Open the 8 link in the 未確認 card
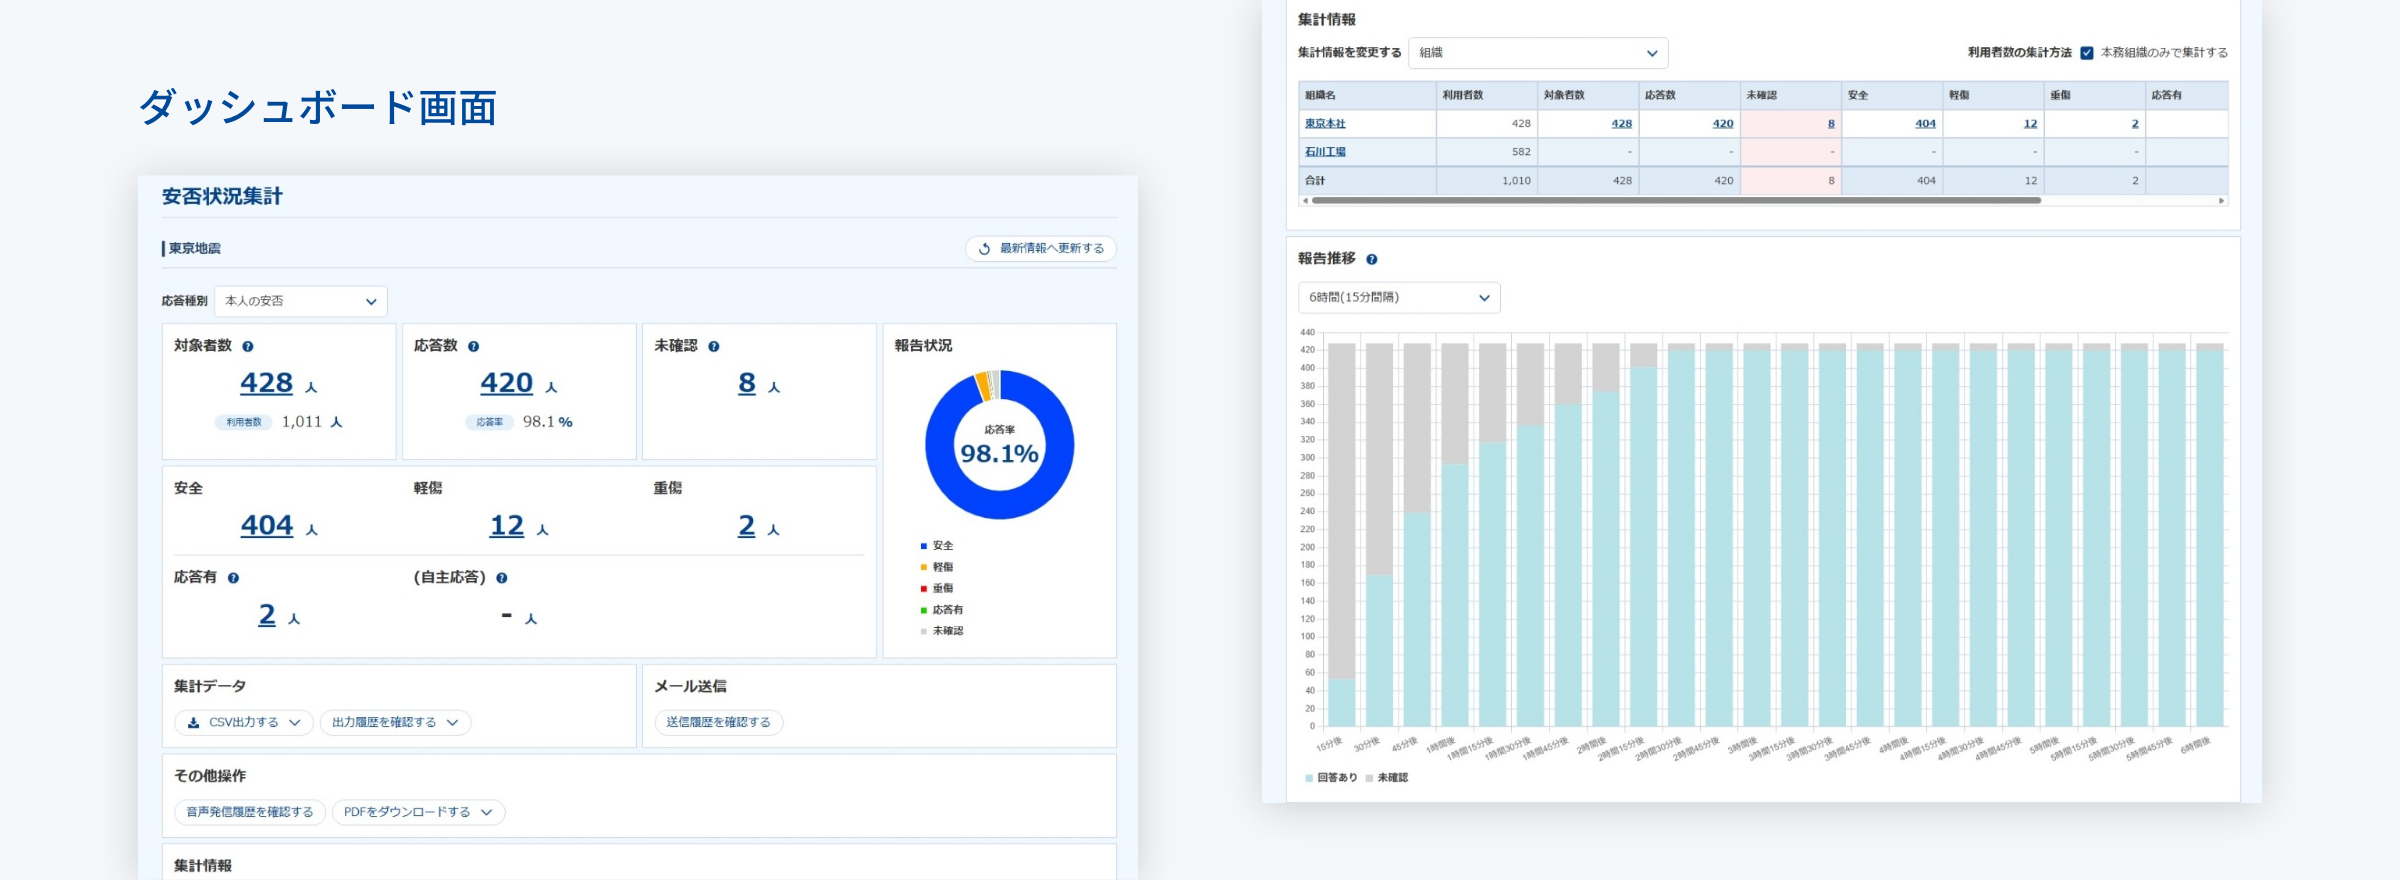This screenshot has width=2400, height=880. pos(747,383)
